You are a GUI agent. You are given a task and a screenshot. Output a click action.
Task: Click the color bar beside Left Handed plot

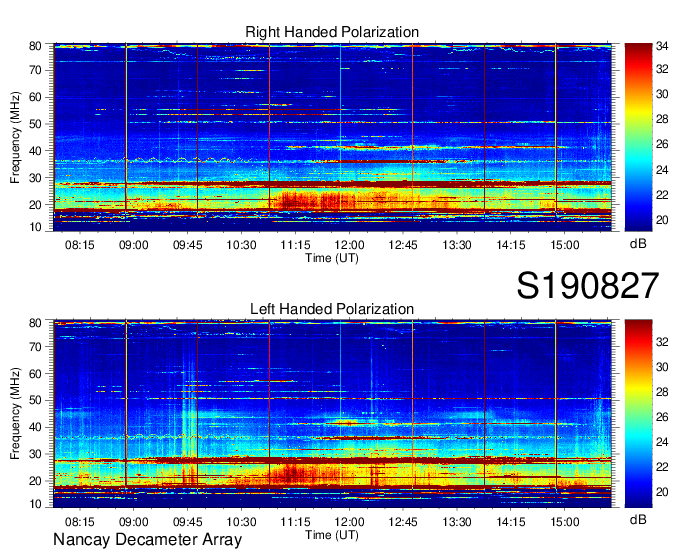tap(638, 414)
